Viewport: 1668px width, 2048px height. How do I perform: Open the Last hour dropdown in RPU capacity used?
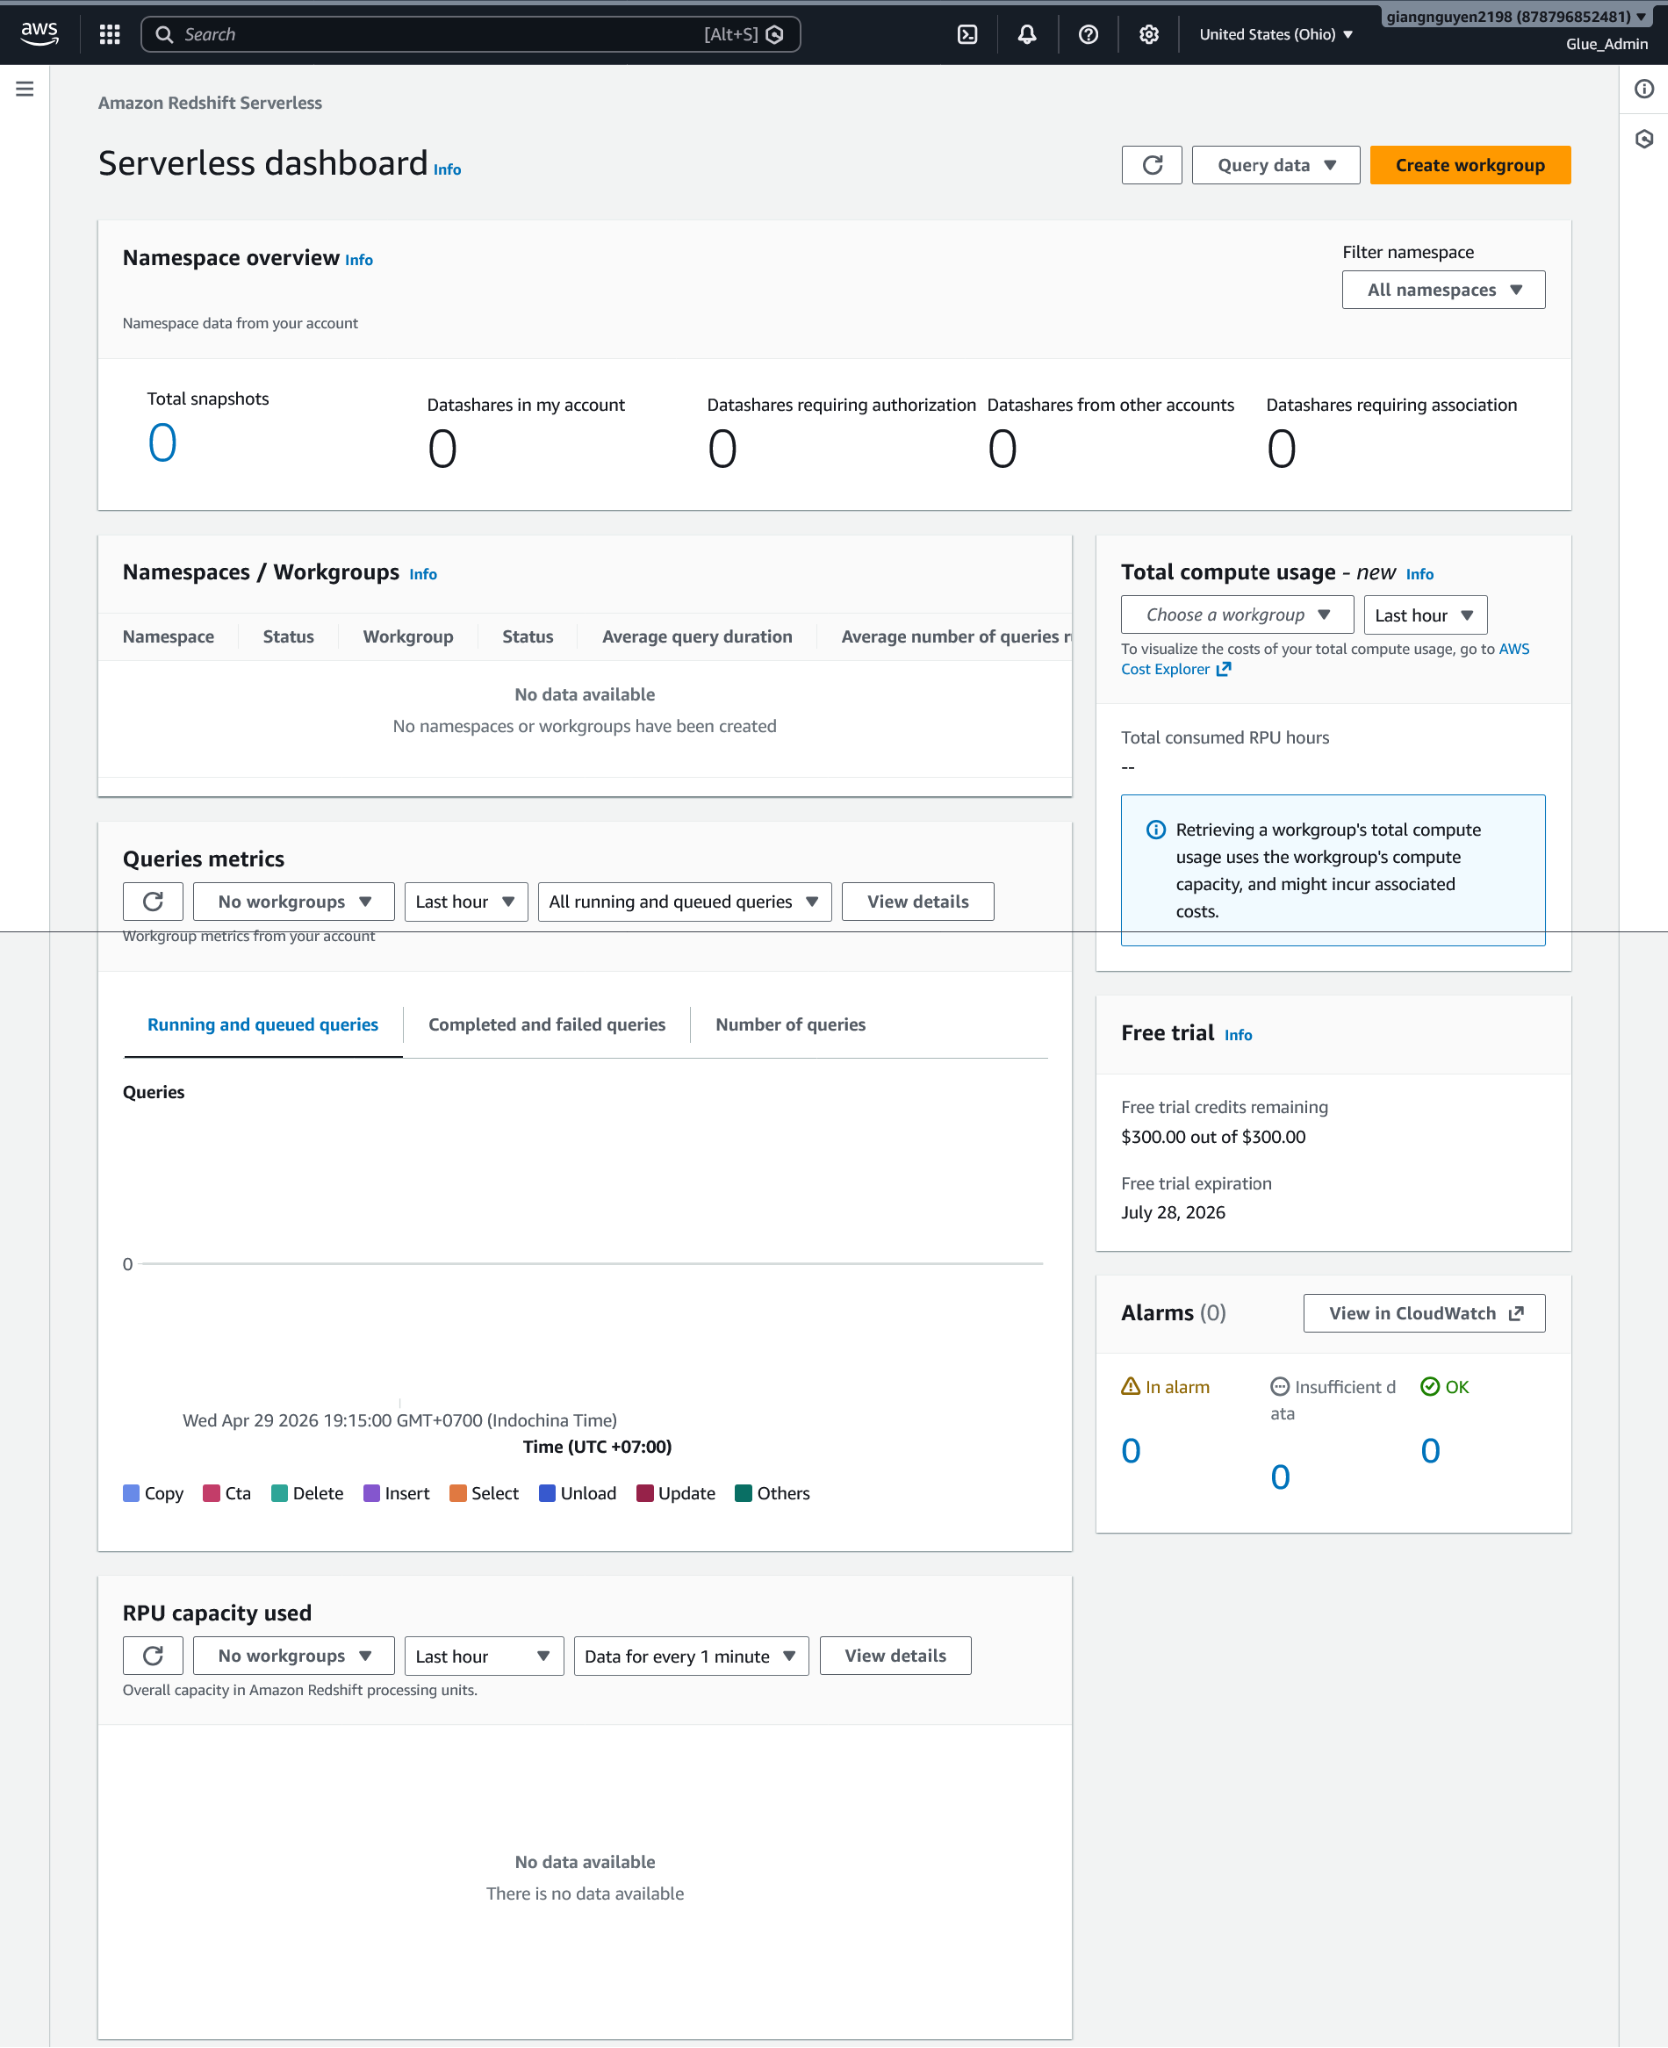click(484, 1655)
